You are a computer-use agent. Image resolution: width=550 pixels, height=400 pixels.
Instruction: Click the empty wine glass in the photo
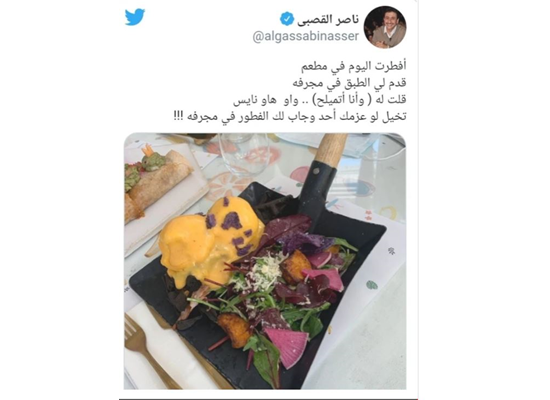point(243,154)
